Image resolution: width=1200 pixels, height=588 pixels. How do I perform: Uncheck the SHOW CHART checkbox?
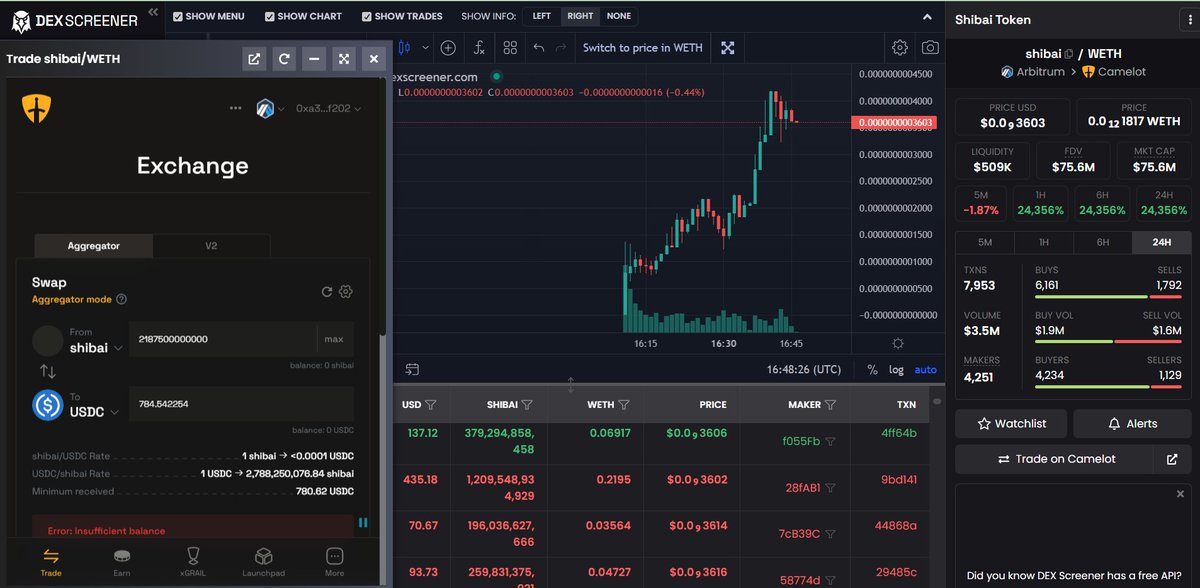click(270, 16)
